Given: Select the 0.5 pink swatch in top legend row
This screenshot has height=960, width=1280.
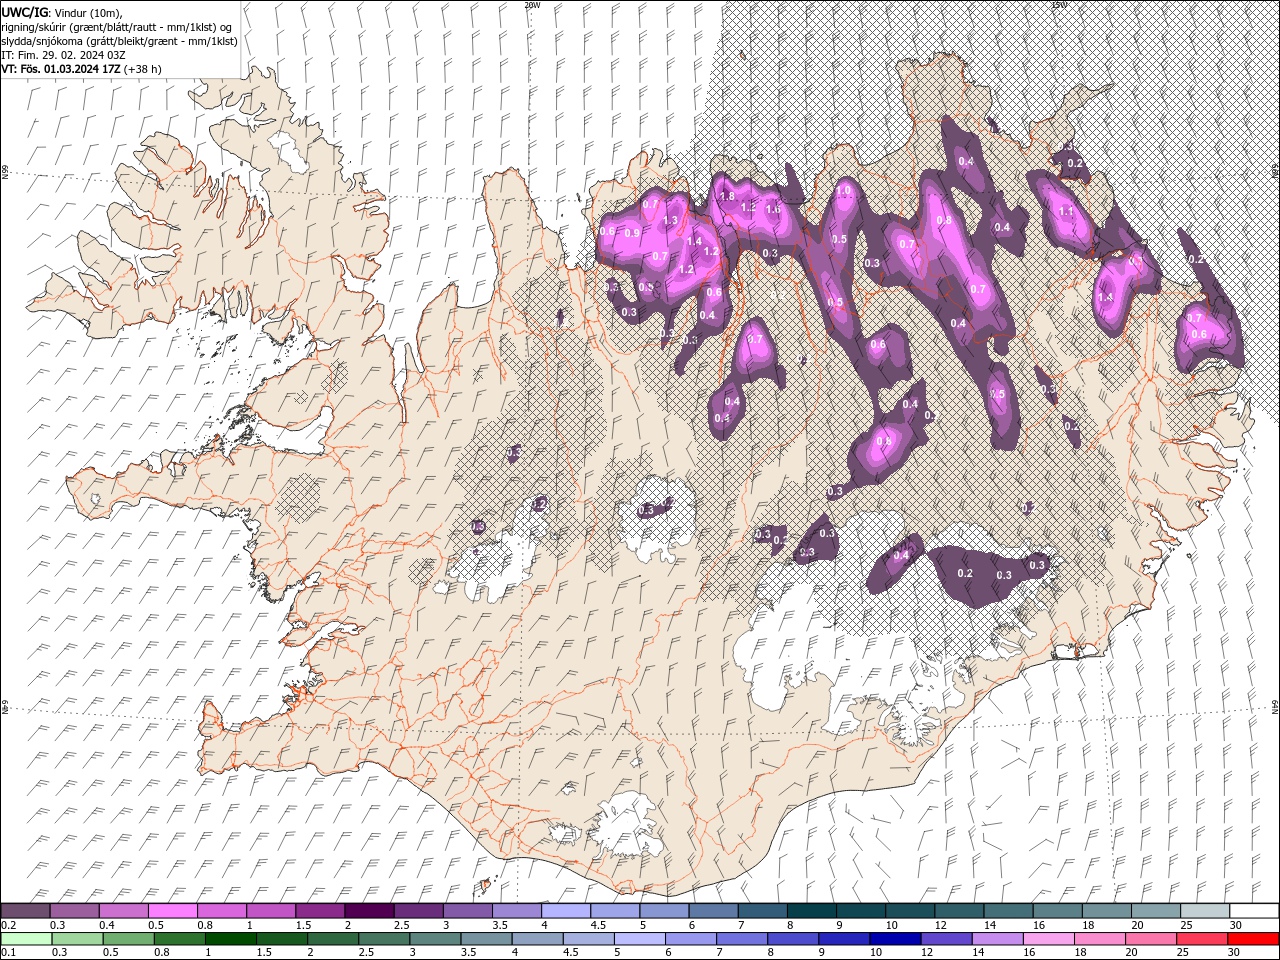Looking at the screenshot, I should pos(173,911).
